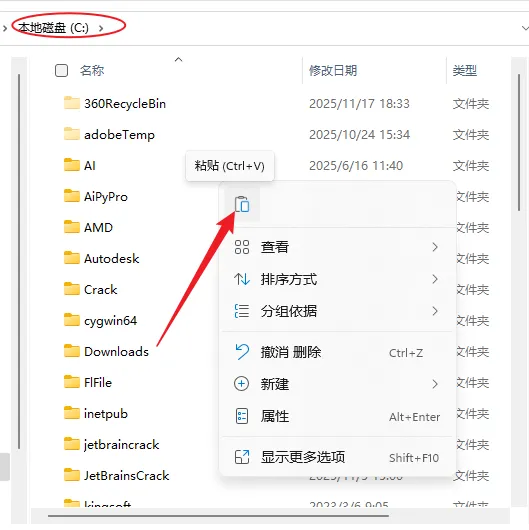Open the address bar history dropdown arrow

coord(524,28)
